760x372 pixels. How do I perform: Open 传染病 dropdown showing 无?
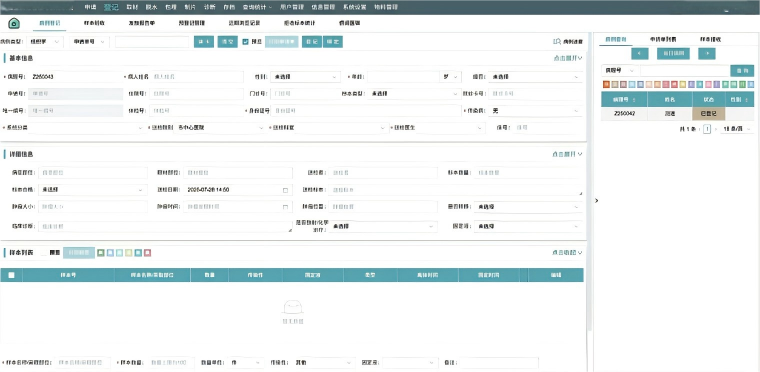coord(535,111)
